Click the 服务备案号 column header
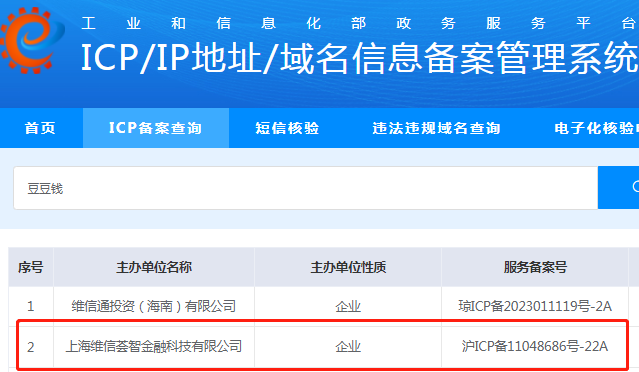The width and height of the screenshot is (639, 372). point(535,267)
